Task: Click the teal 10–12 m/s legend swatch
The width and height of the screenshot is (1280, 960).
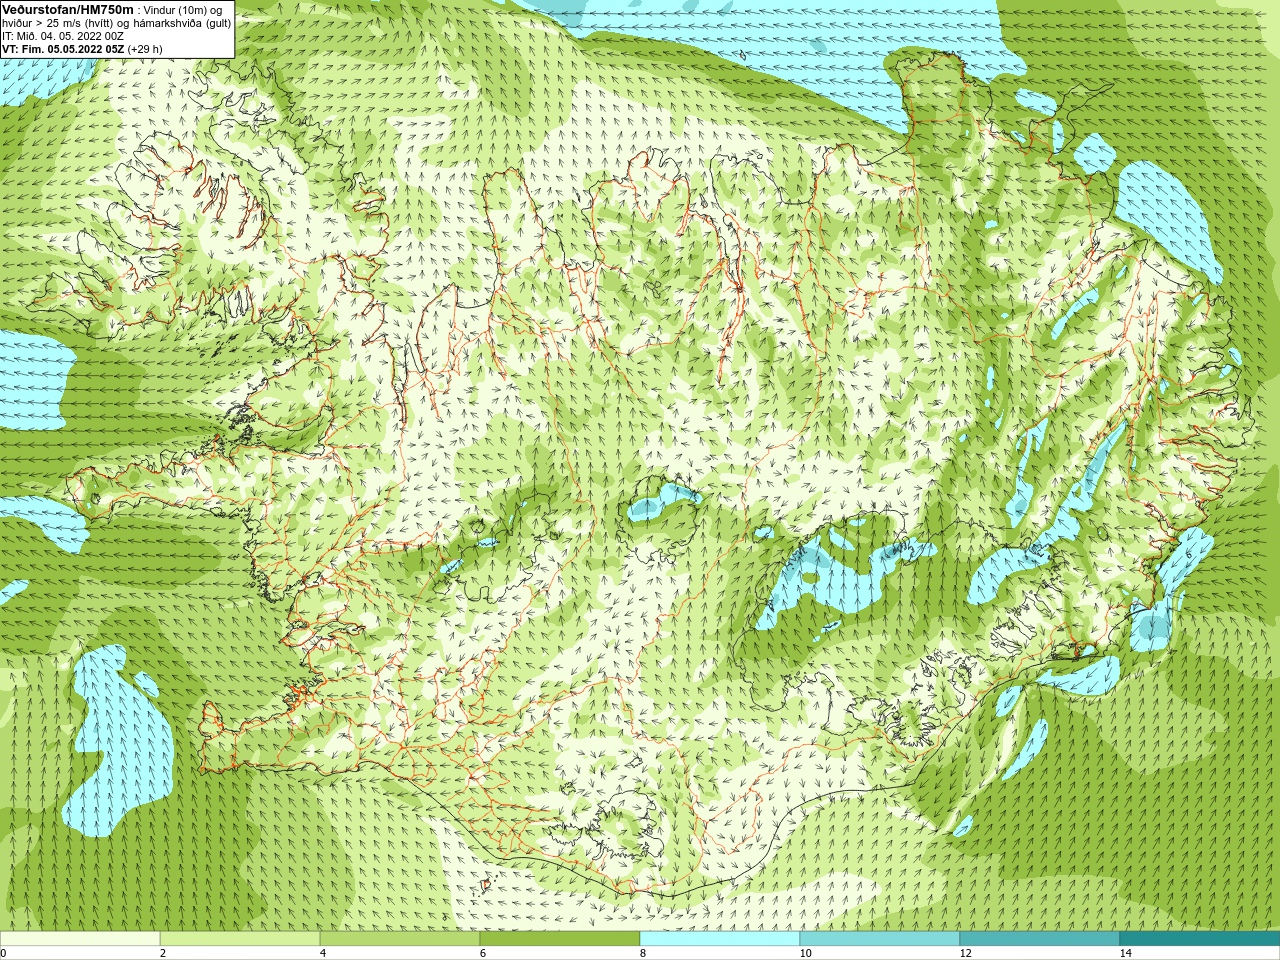Action: (880, 939)
